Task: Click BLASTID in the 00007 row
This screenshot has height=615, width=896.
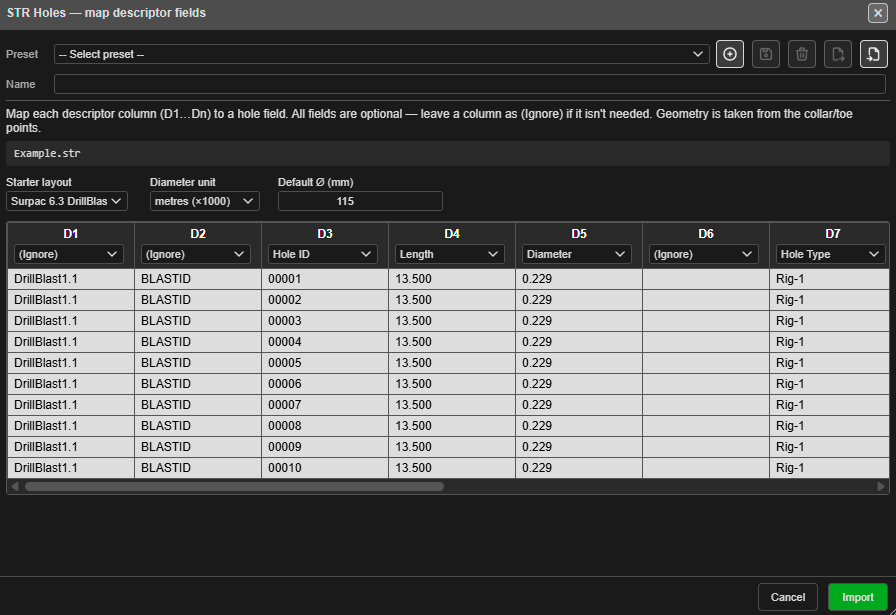Action: [198, 405]
